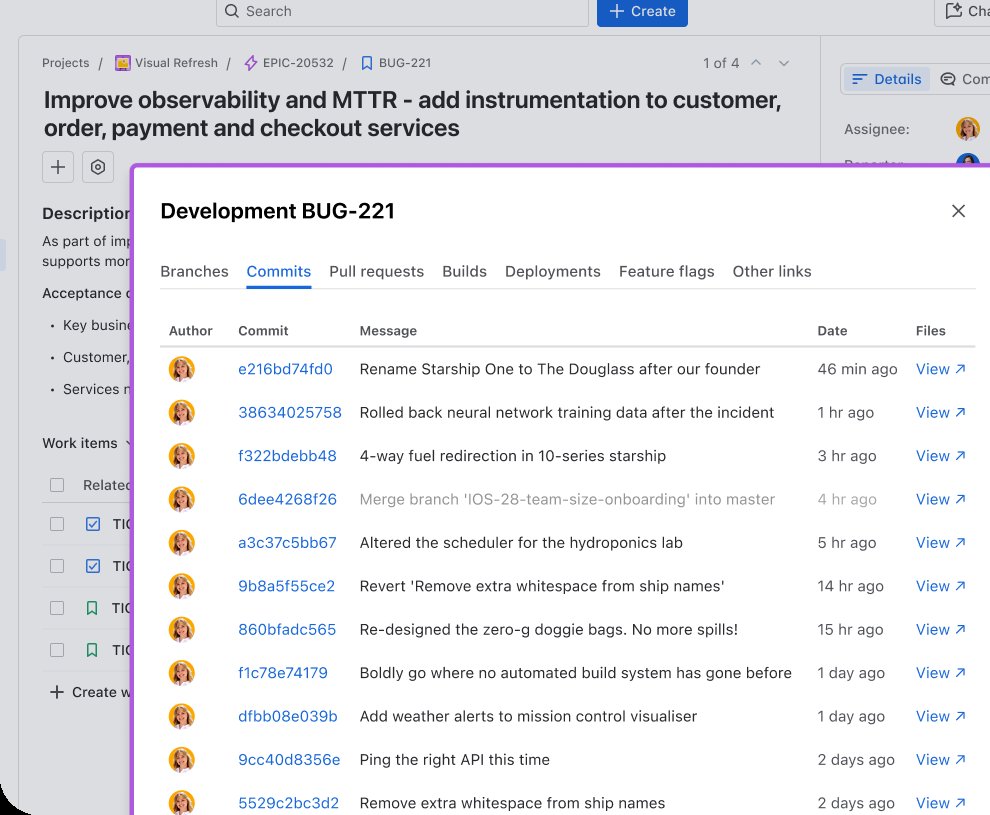Open the Other links tab
Viewport: 990px width, 815px height.
click(x=772, y=271)
